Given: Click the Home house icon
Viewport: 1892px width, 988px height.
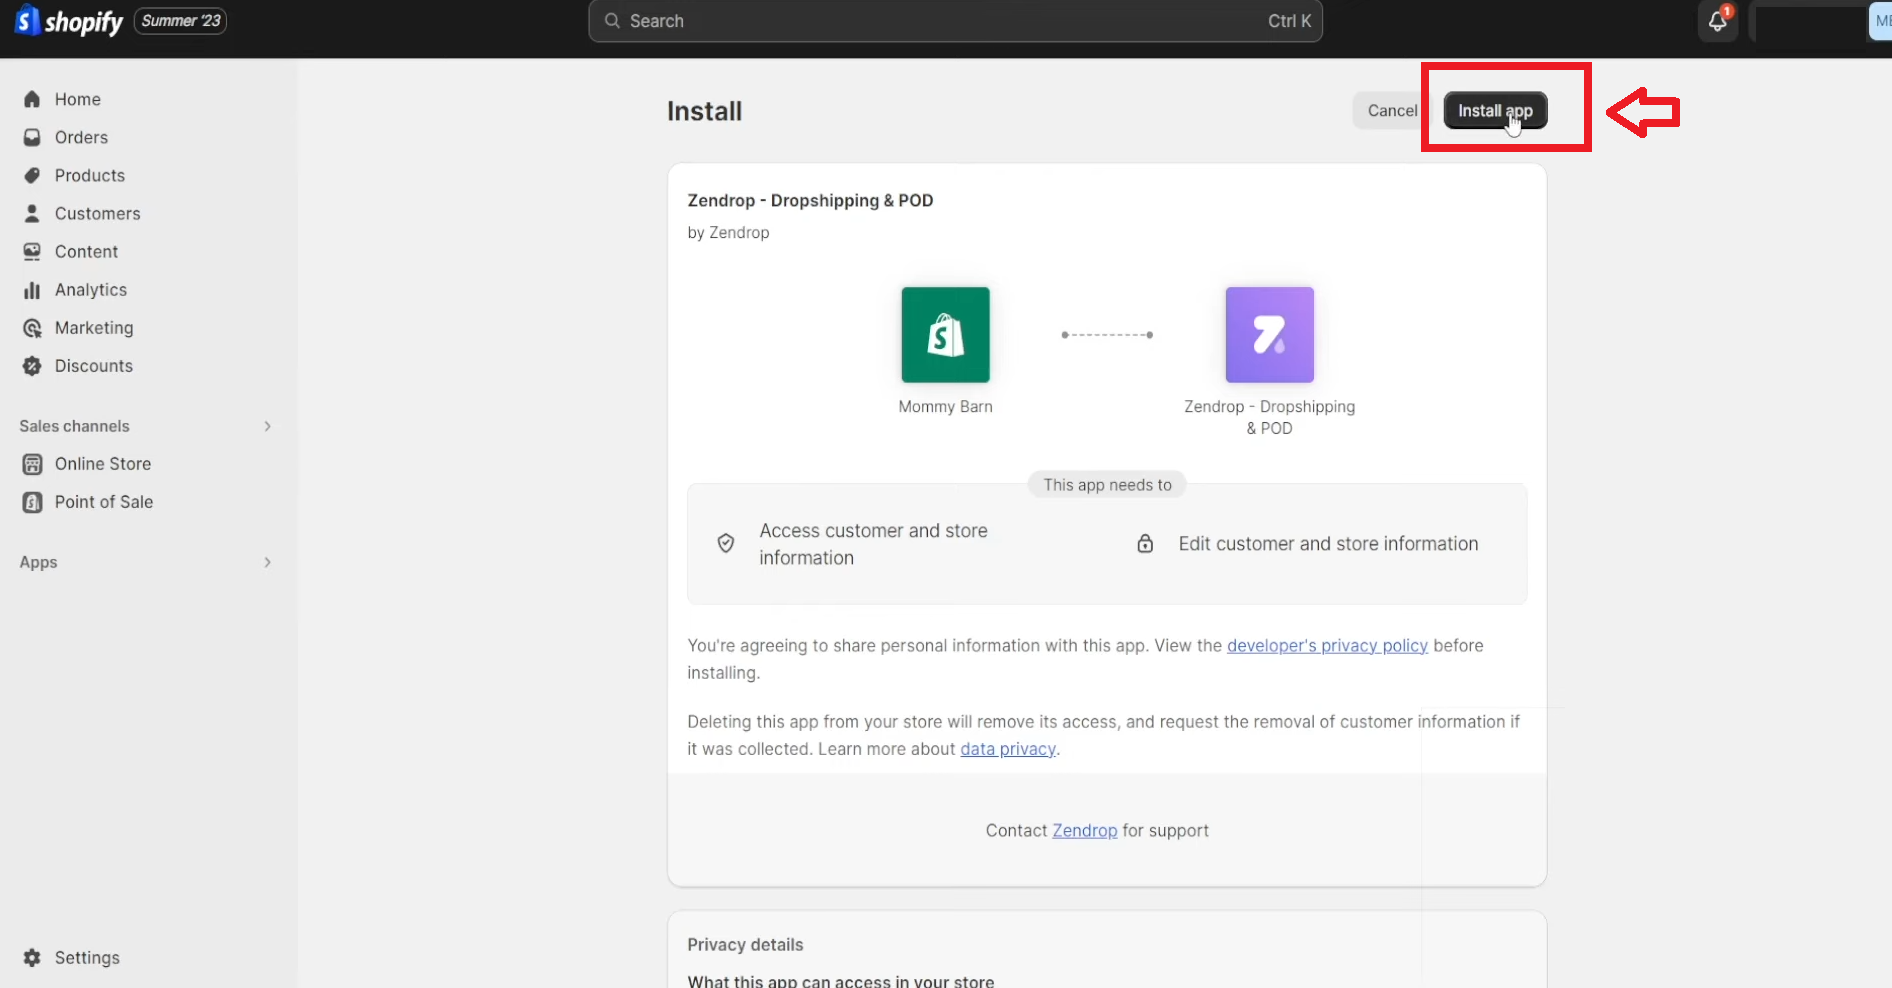Looking at the screenshot, I should [32, 99].
